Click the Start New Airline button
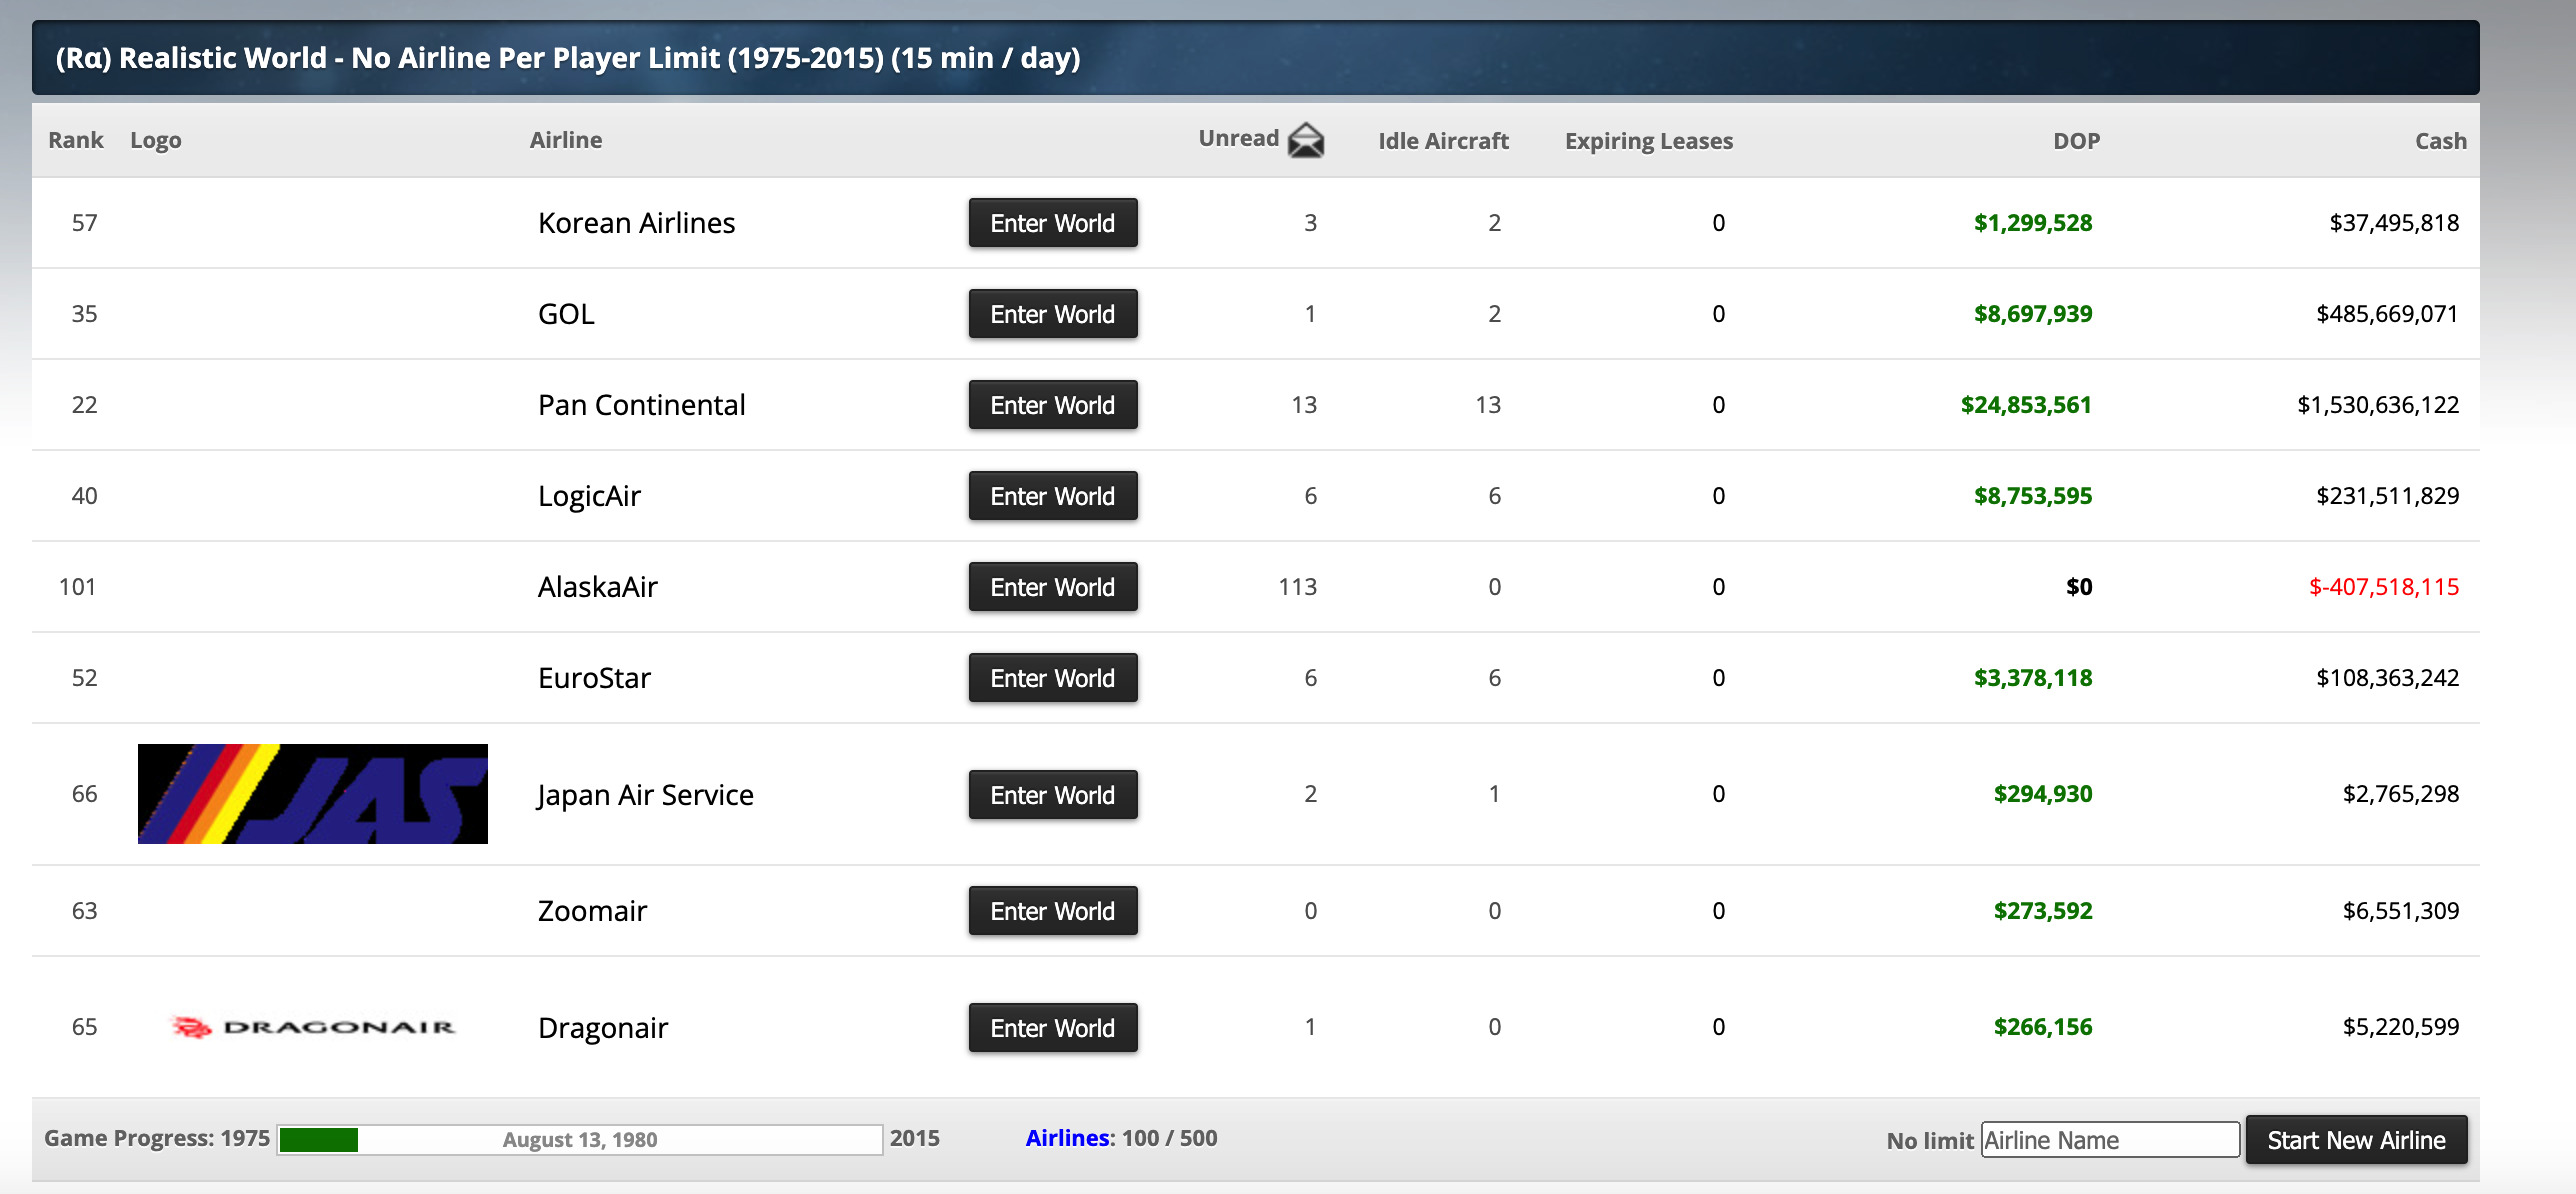The image size is (2576, 1194). click(x=2356, y=1140)
